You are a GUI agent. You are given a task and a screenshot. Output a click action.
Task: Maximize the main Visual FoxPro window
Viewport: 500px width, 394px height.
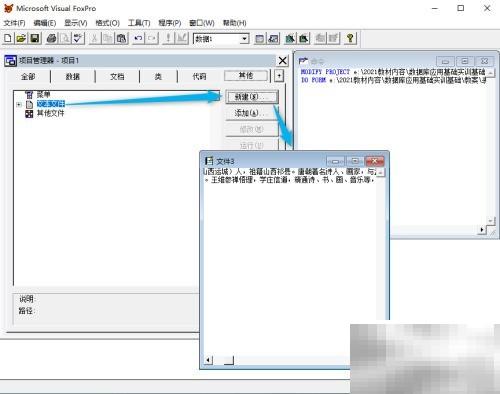tap(460, 8)
